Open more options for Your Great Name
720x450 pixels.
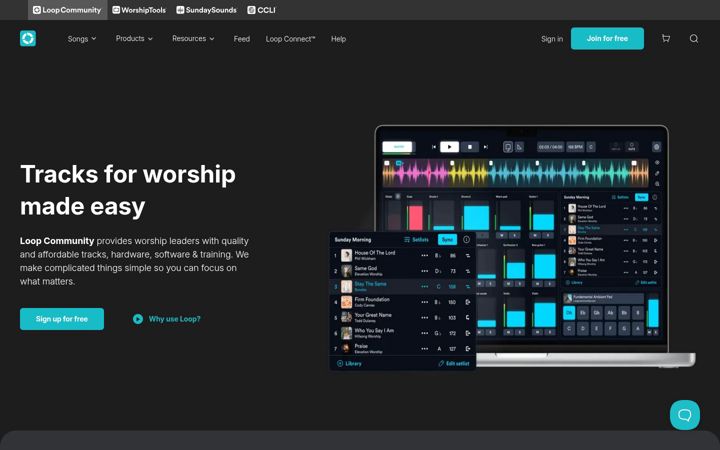pyautogui.click(x=425, y=318)
